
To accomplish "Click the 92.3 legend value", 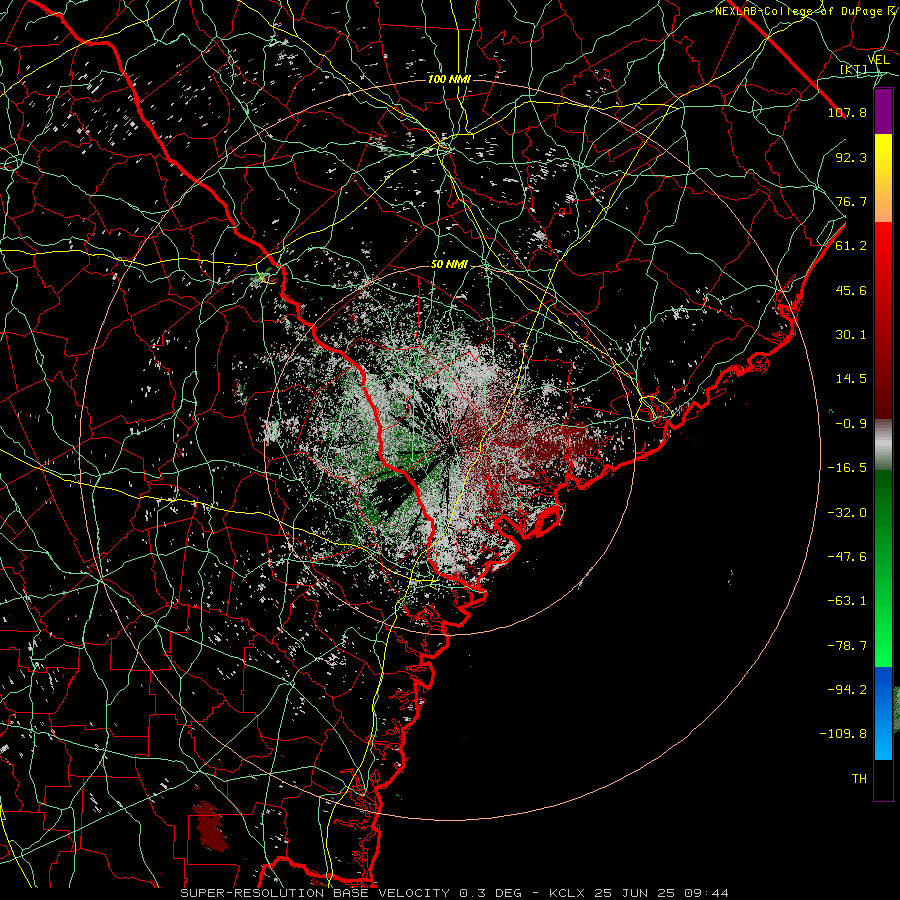I will (x=851, y=157).
